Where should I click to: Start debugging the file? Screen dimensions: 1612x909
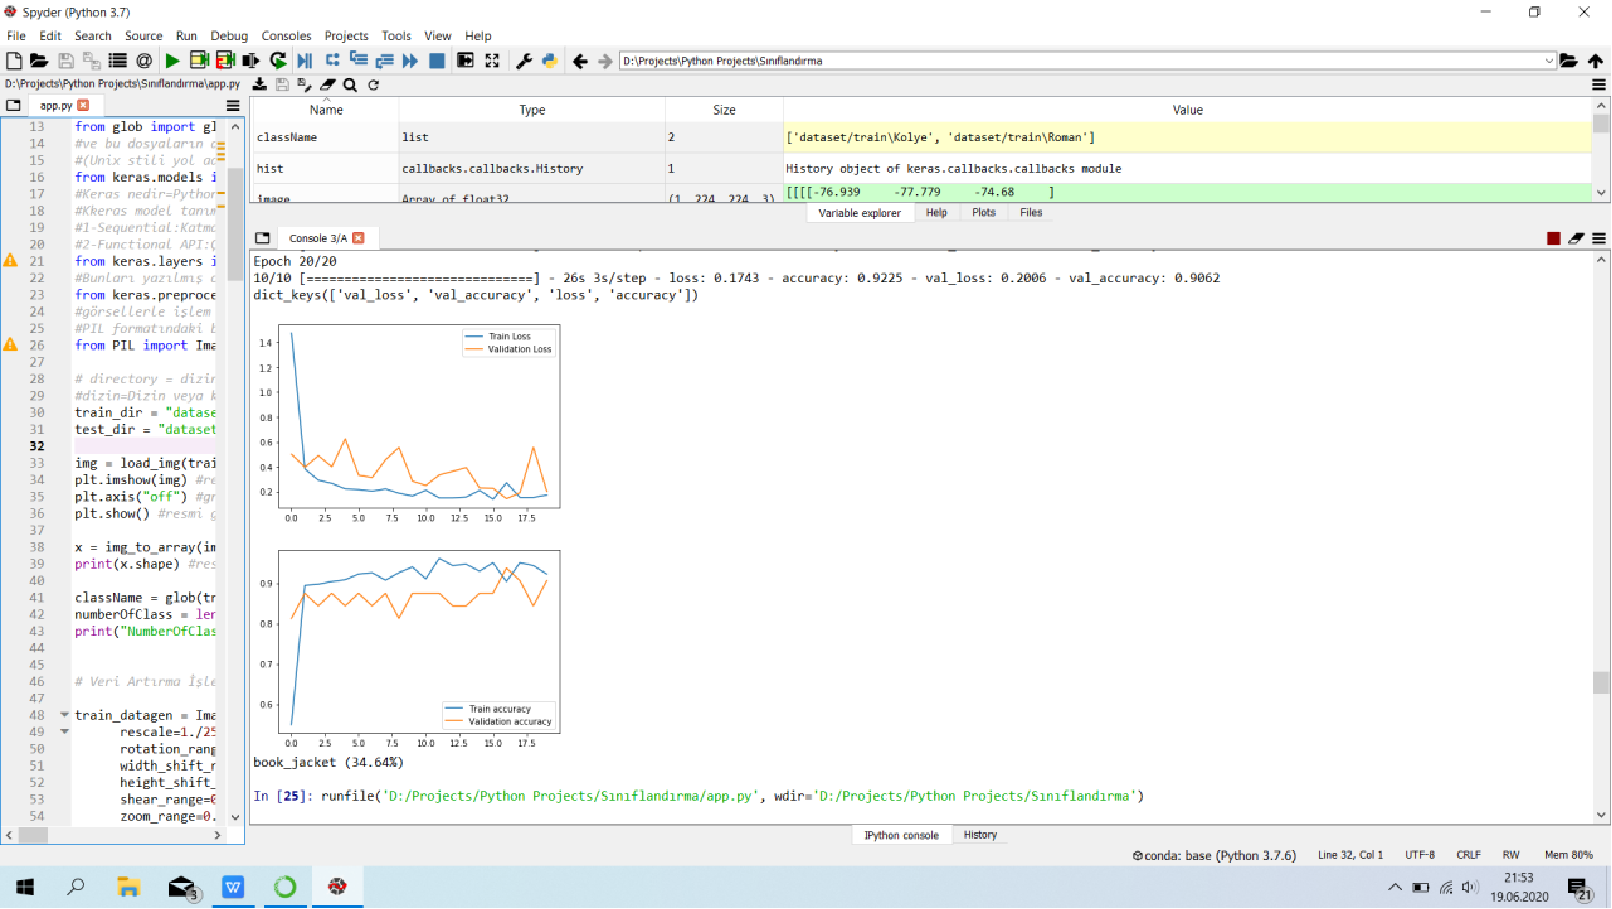pyautogui.click(x=305, y=61)
